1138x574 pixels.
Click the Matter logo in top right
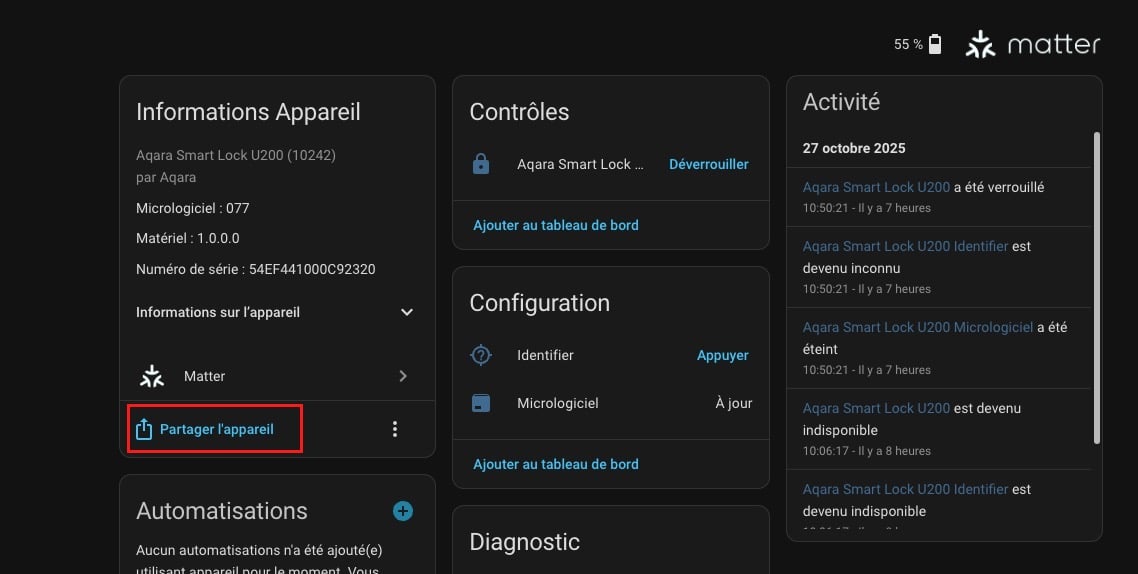click(1032, 44)
